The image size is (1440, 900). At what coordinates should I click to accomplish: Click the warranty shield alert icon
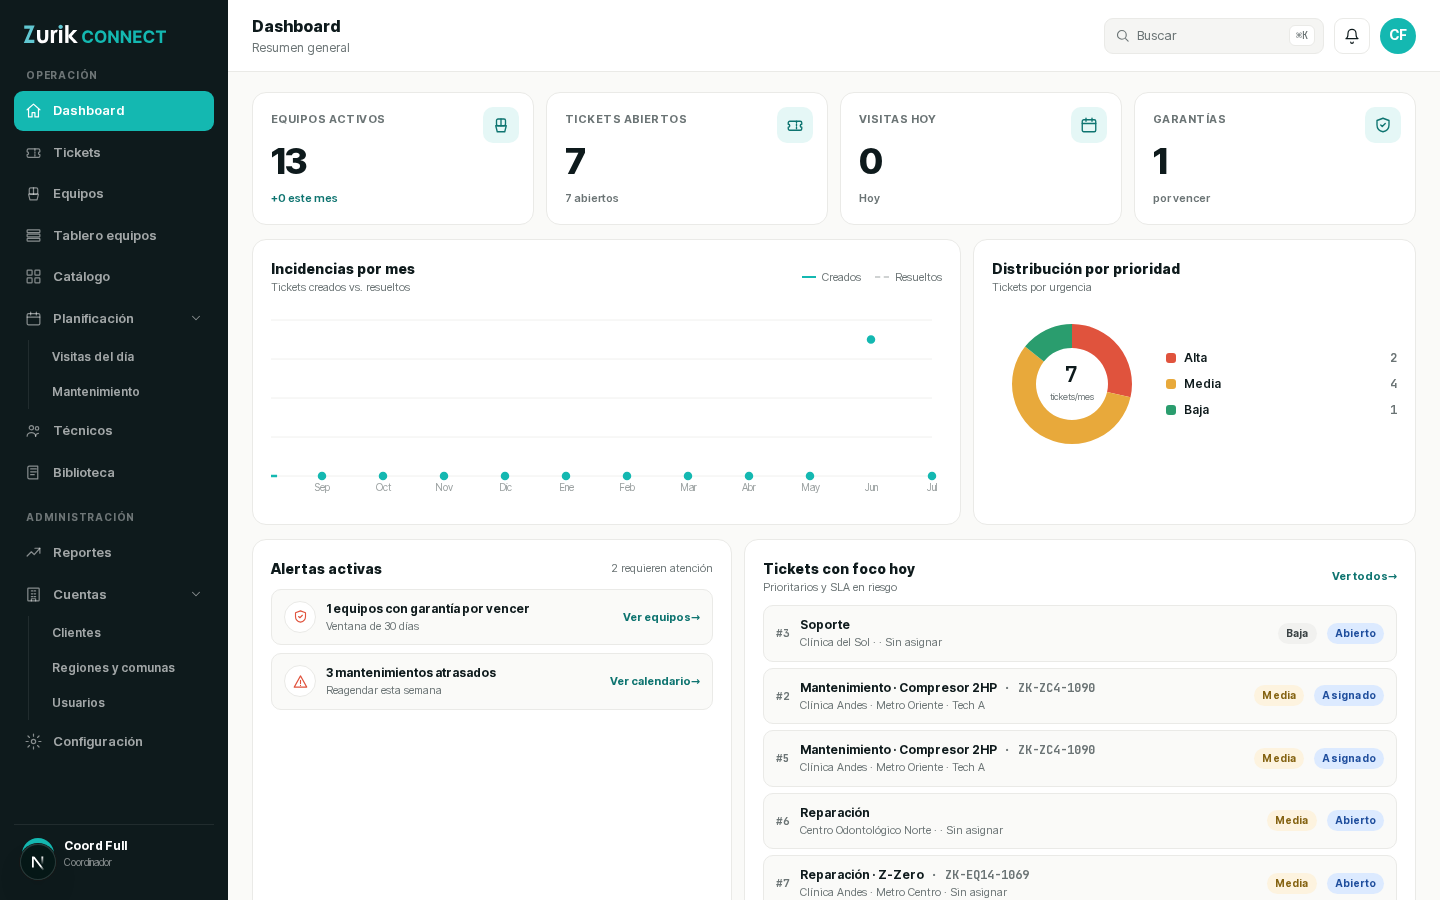[x=300, y=617]
